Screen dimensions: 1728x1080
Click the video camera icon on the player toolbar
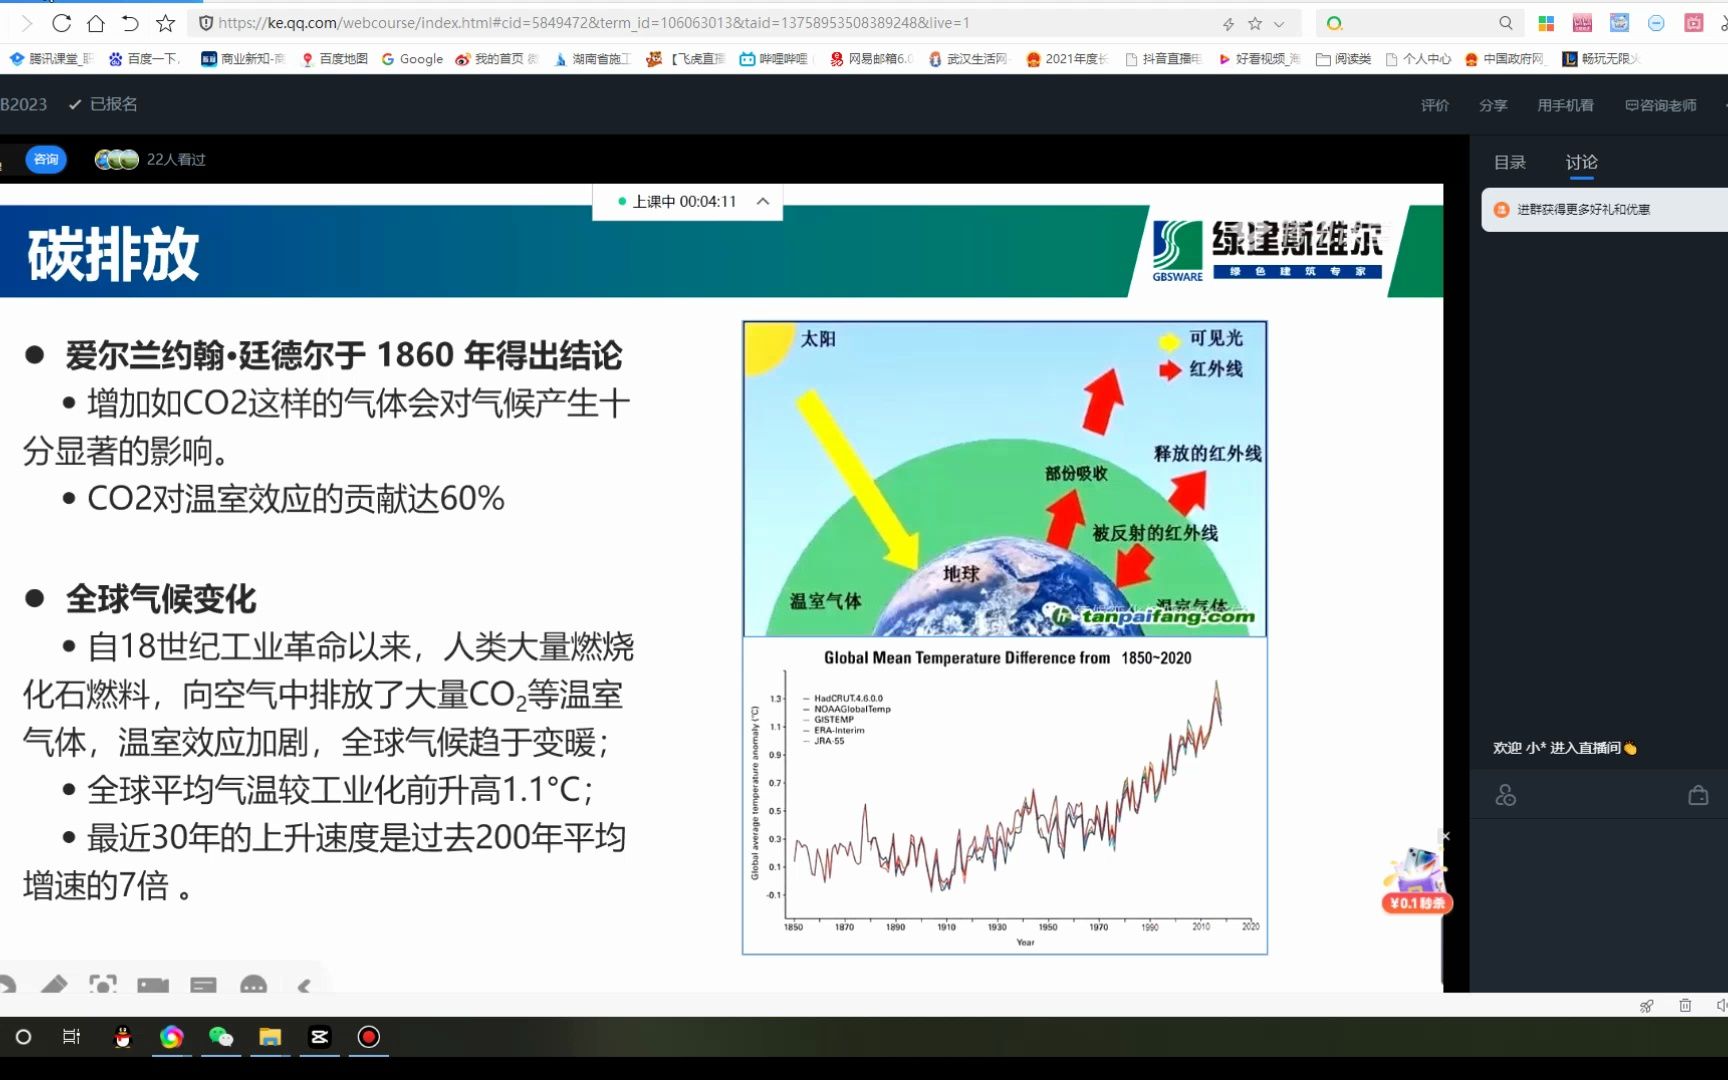click(x=153, y=986)
